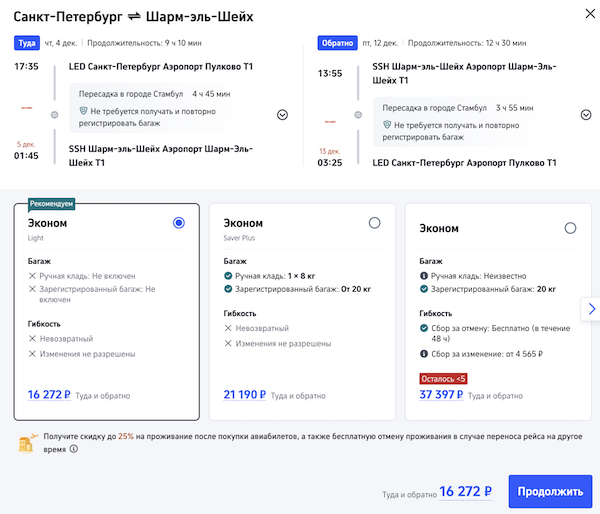The width and height of the screenshot is (600, 514).
Task: Click the Продолжить button
Action: (550, 491)
